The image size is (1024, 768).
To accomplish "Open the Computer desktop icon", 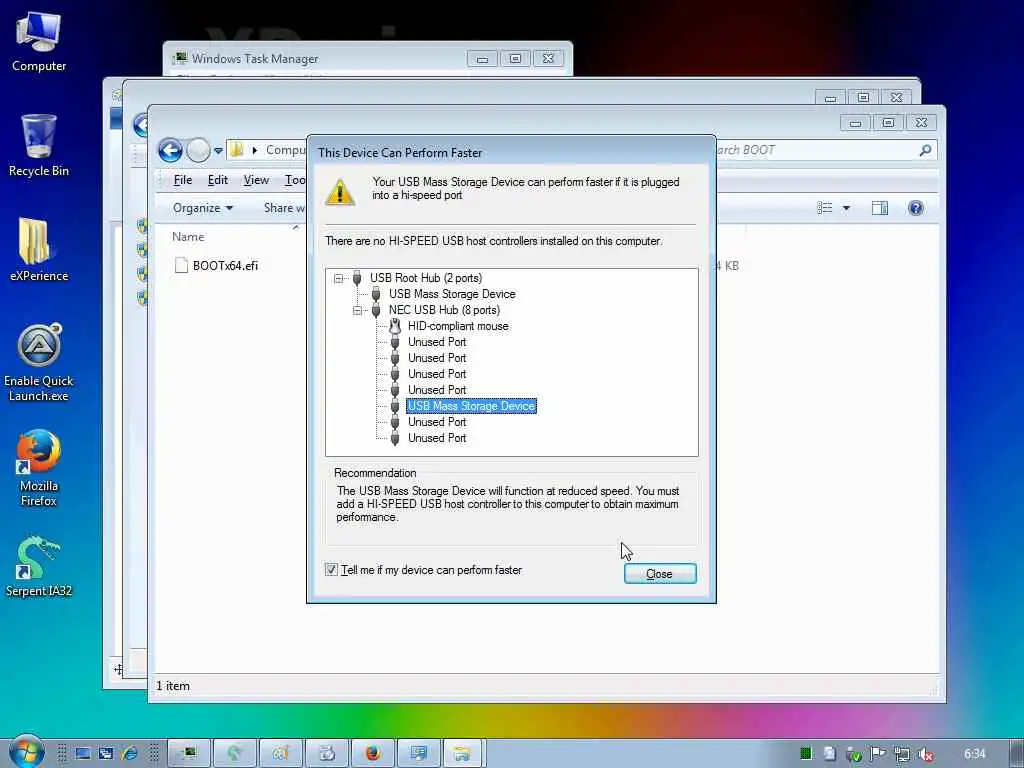I will coord(39,41).
